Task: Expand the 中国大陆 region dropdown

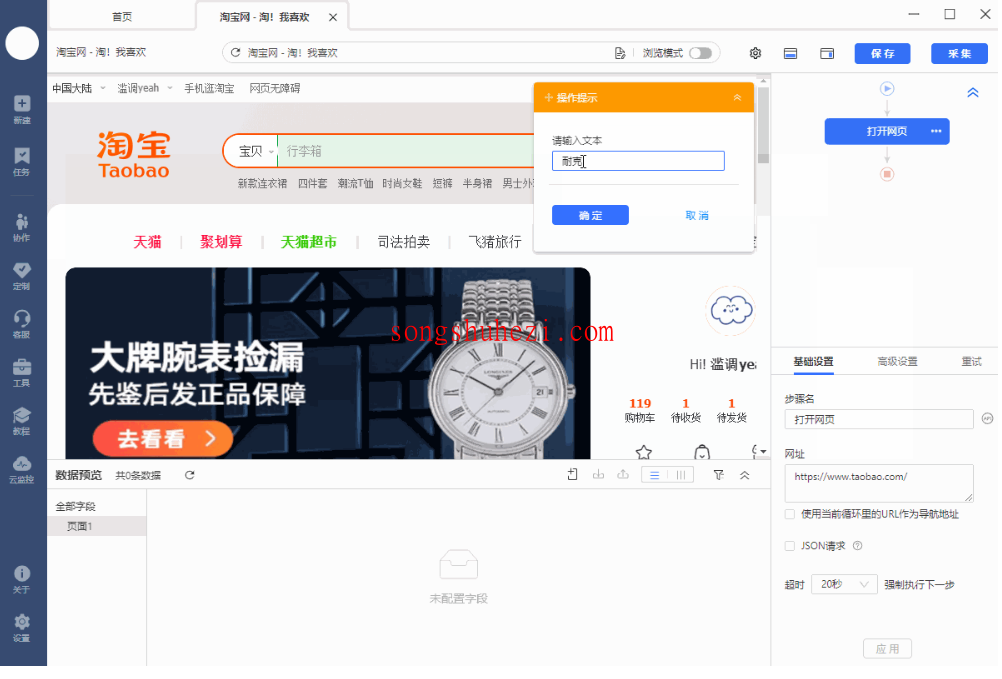Action: pyautogui.click(x=79, y=88)
